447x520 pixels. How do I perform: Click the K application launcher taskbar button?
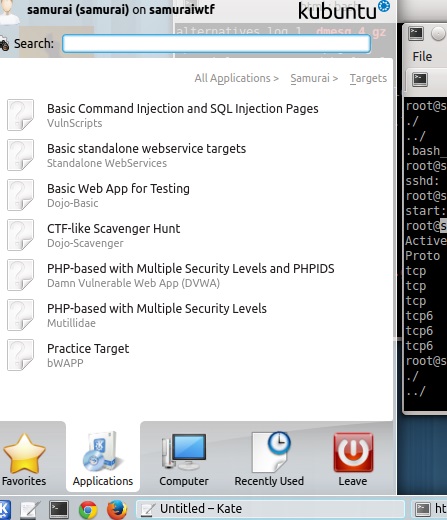click(x=5, y=509)
